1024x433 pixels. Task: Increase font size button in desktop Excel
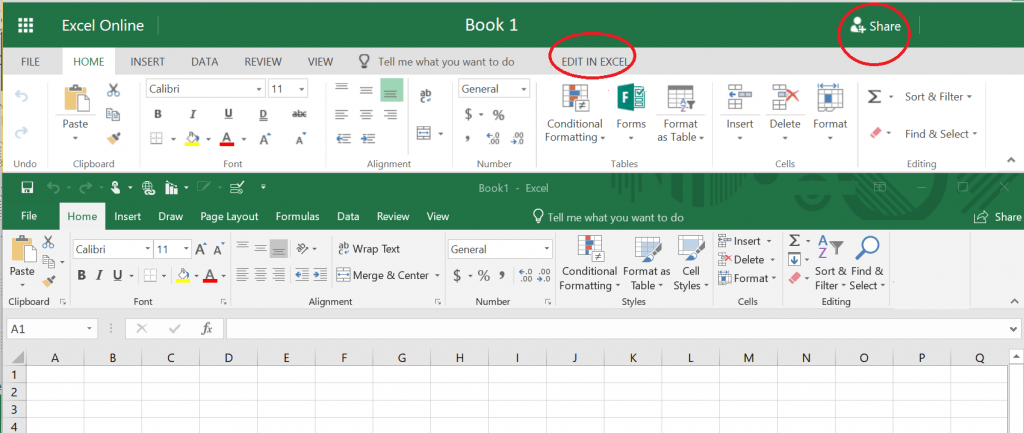pos(201,249)
